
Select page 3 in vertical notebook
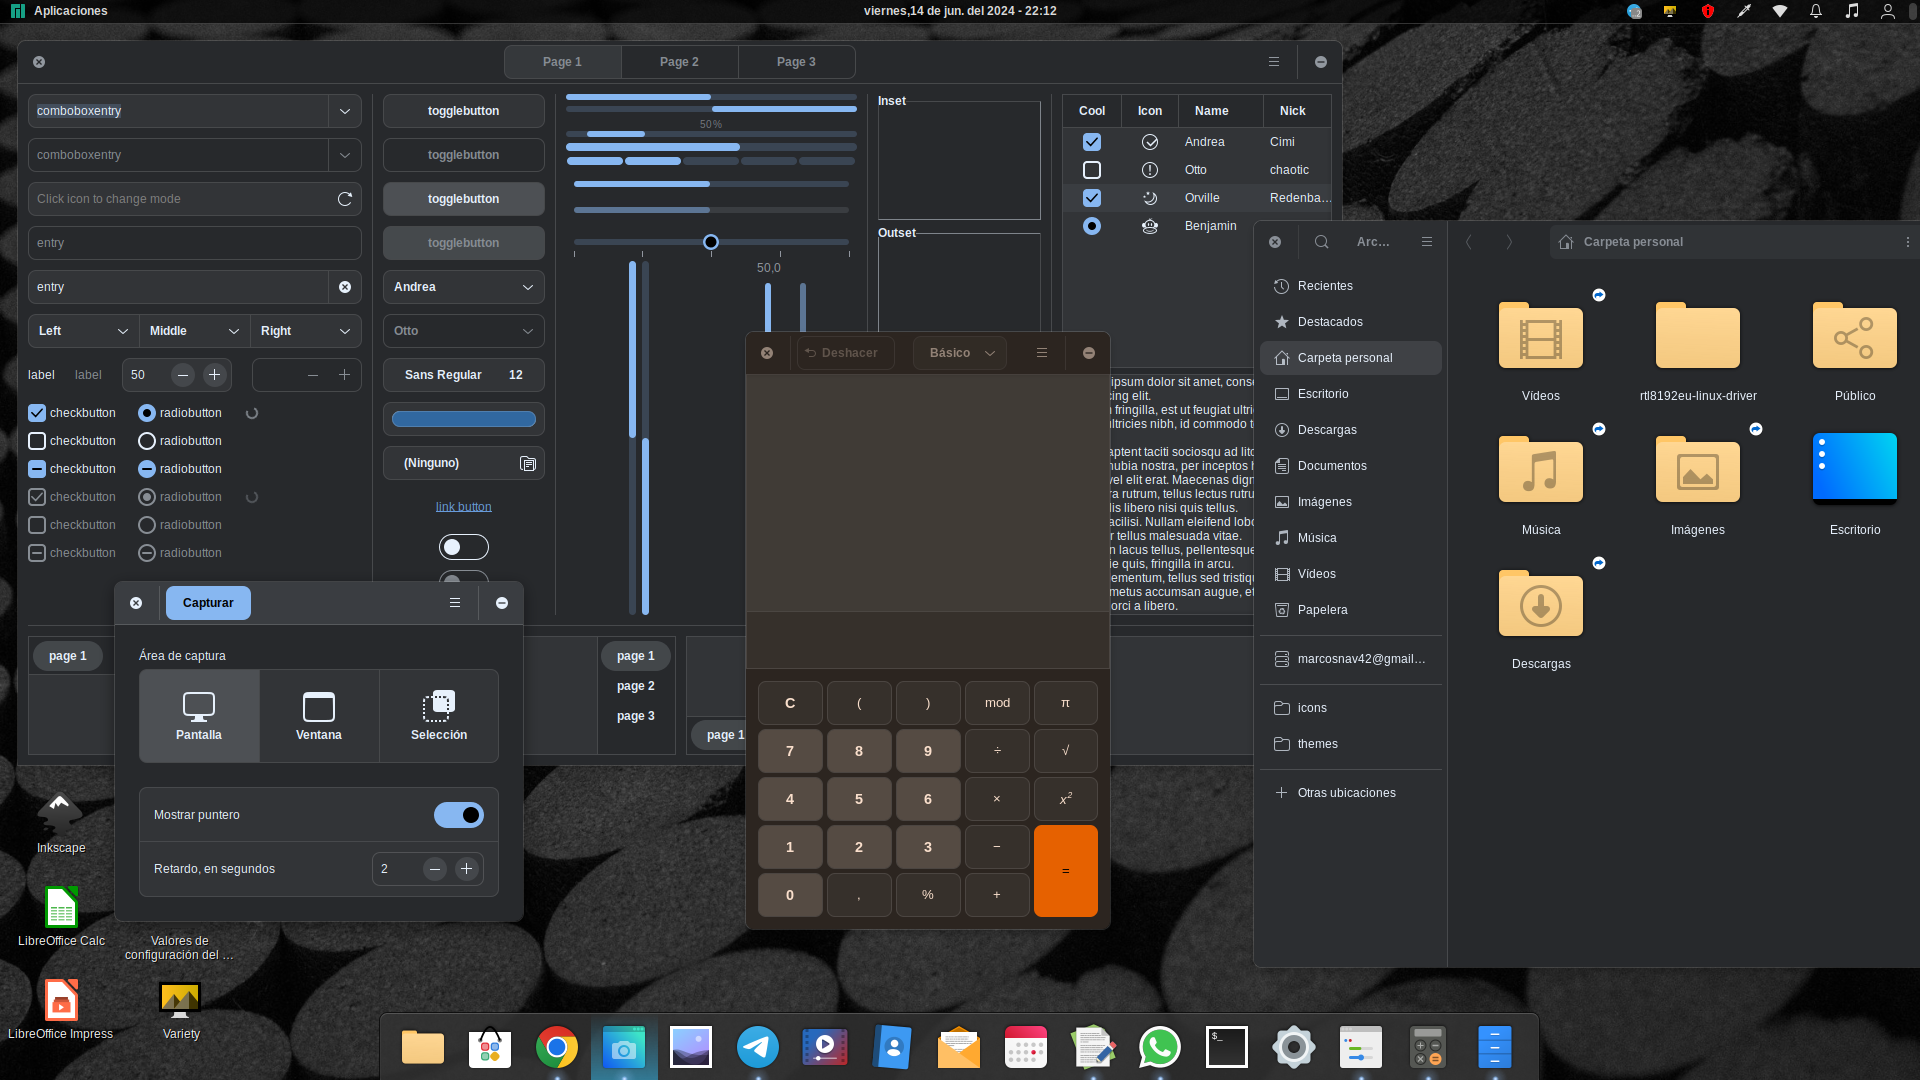636,716
